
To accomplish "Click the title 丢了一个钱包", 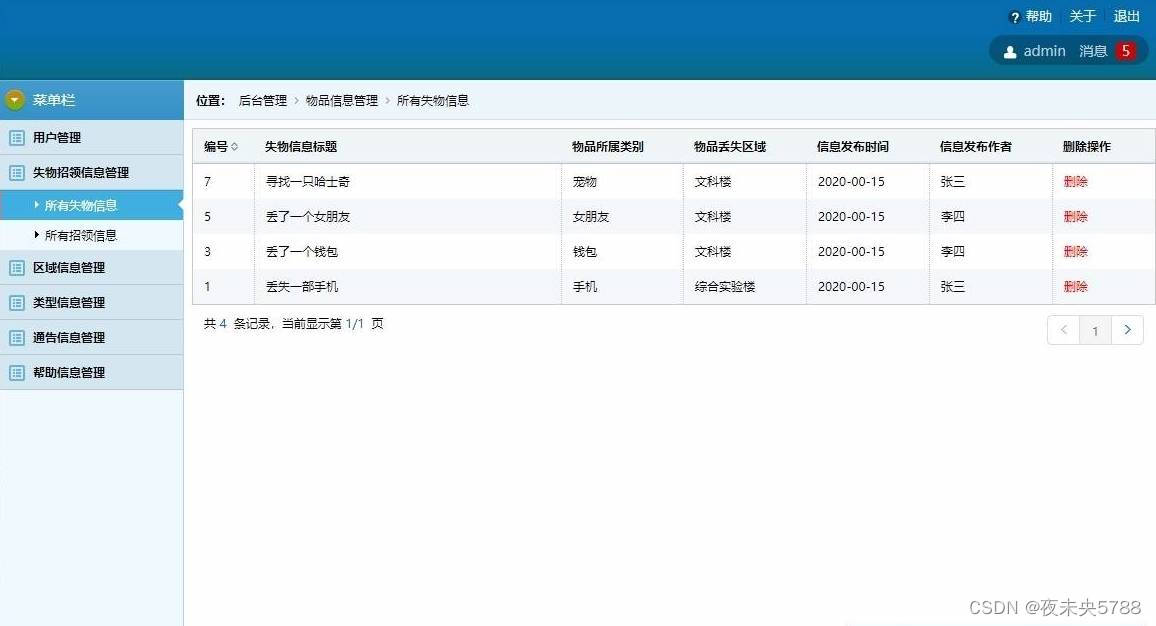I will 302,252.
